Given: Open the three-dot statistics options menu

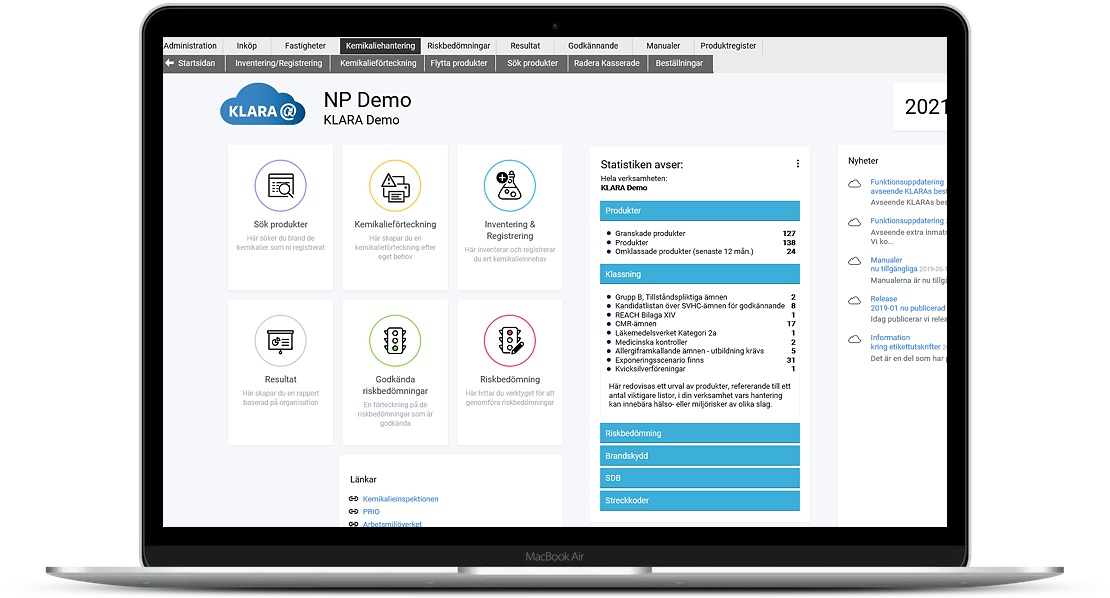Looking at the screenshot, I should [798, 163].
